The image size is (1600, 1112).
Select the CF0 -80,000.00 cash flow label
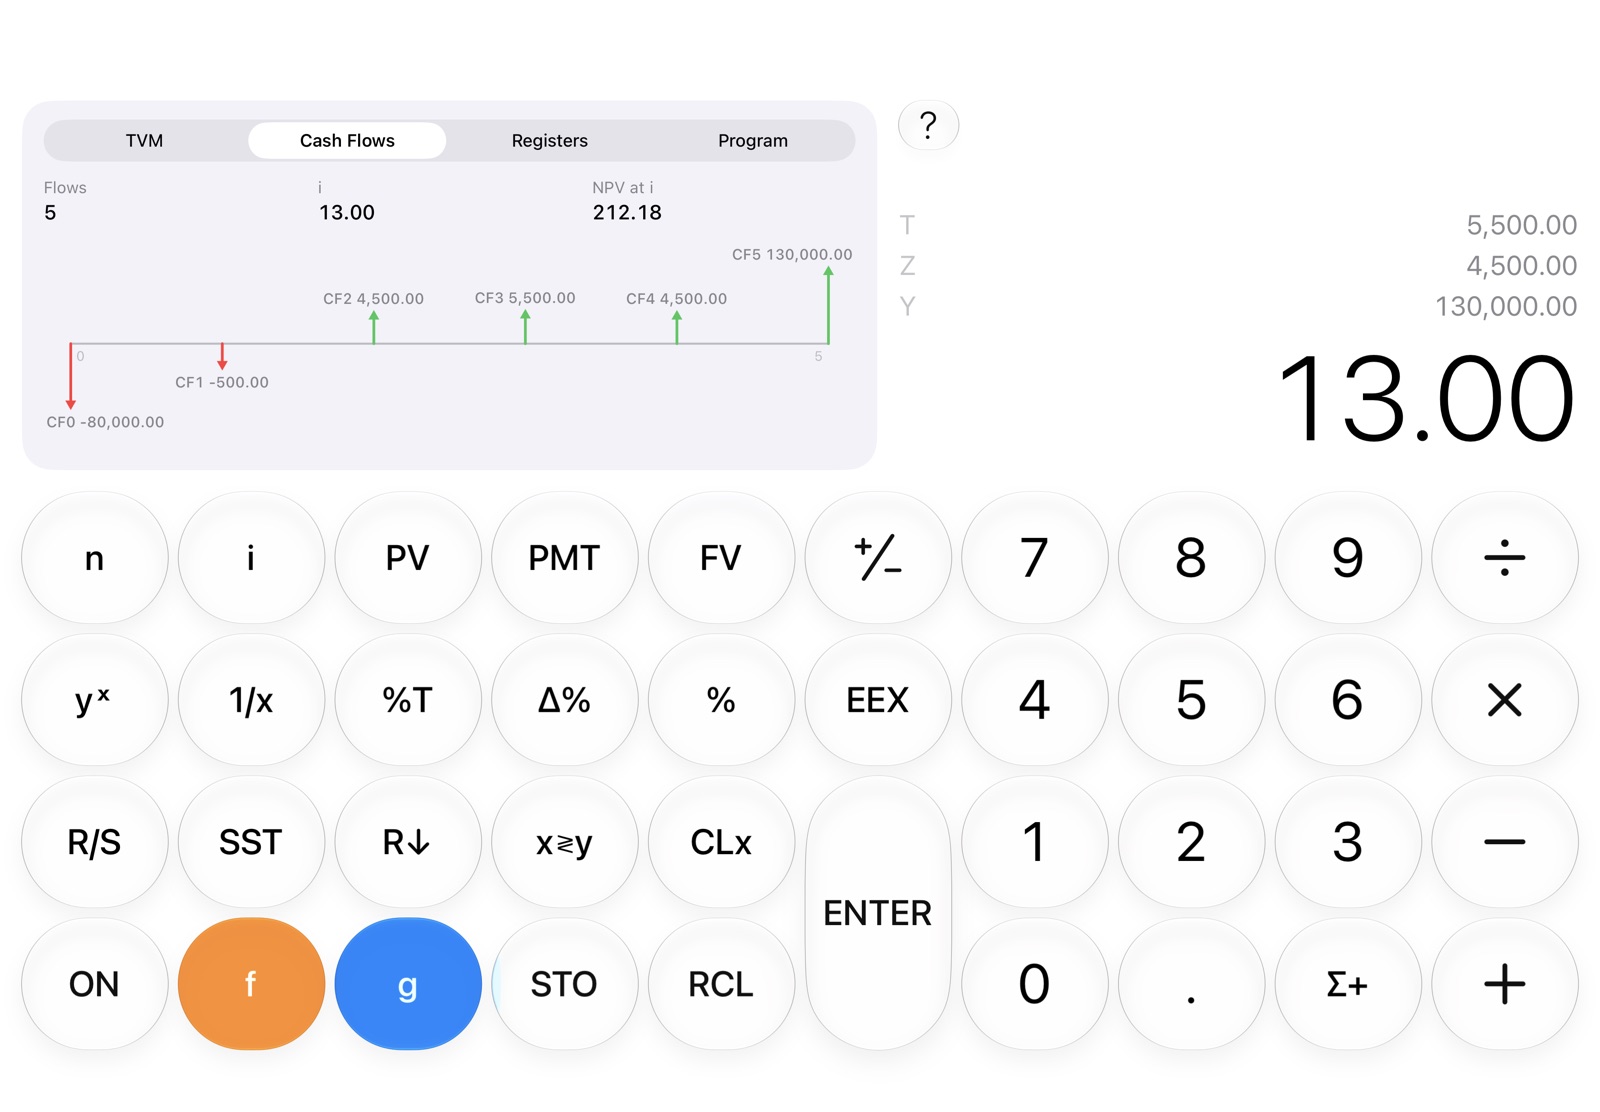(x=105, y=422)
